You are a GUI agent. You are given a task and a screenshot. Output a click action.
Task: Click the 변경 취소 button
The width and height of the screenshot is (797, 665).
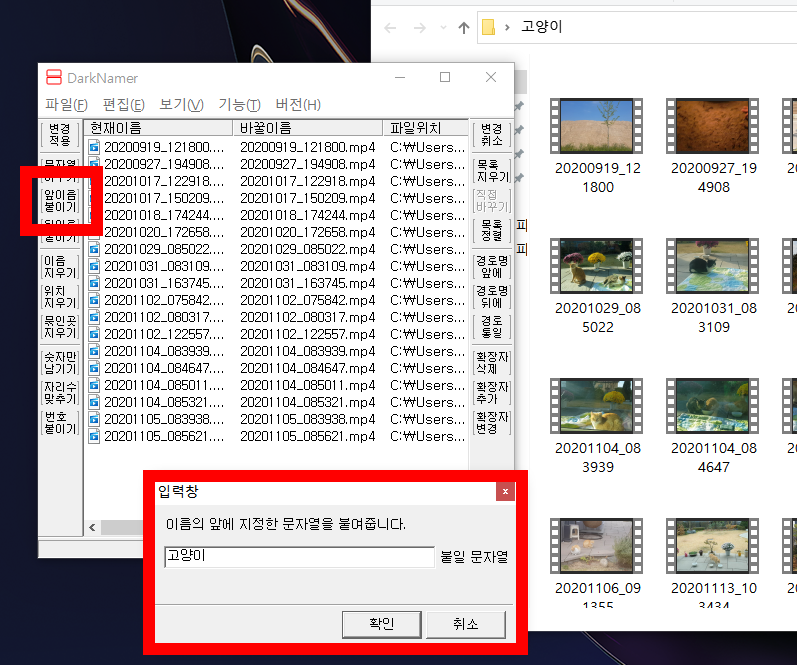point(492,134)
